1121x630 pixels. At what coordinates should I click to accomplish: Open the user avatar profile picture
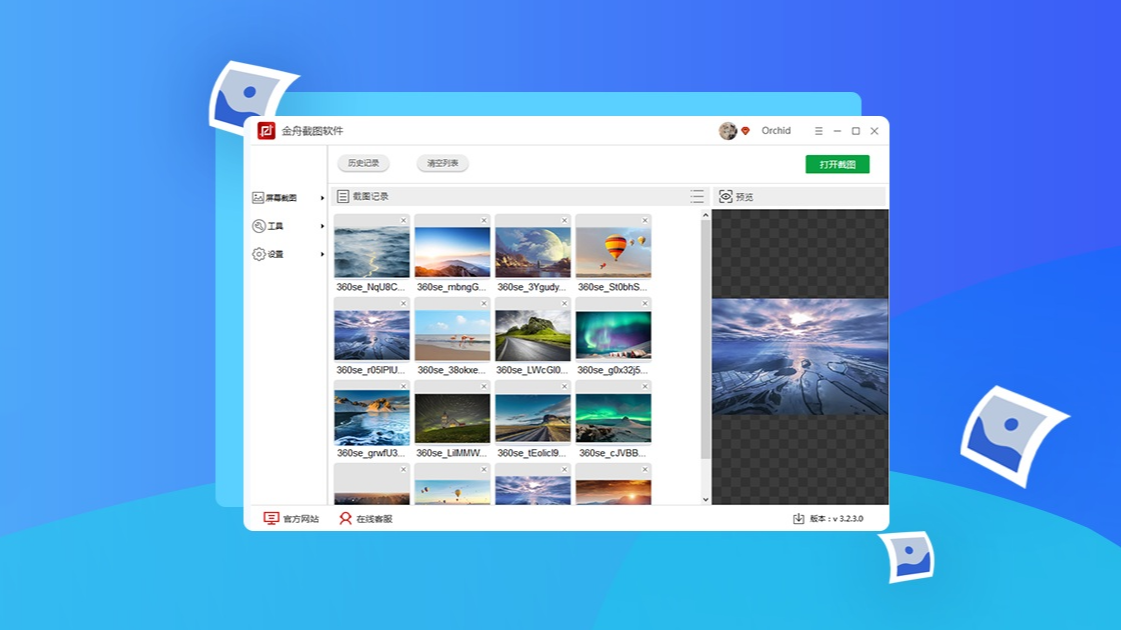pos(728,131)
